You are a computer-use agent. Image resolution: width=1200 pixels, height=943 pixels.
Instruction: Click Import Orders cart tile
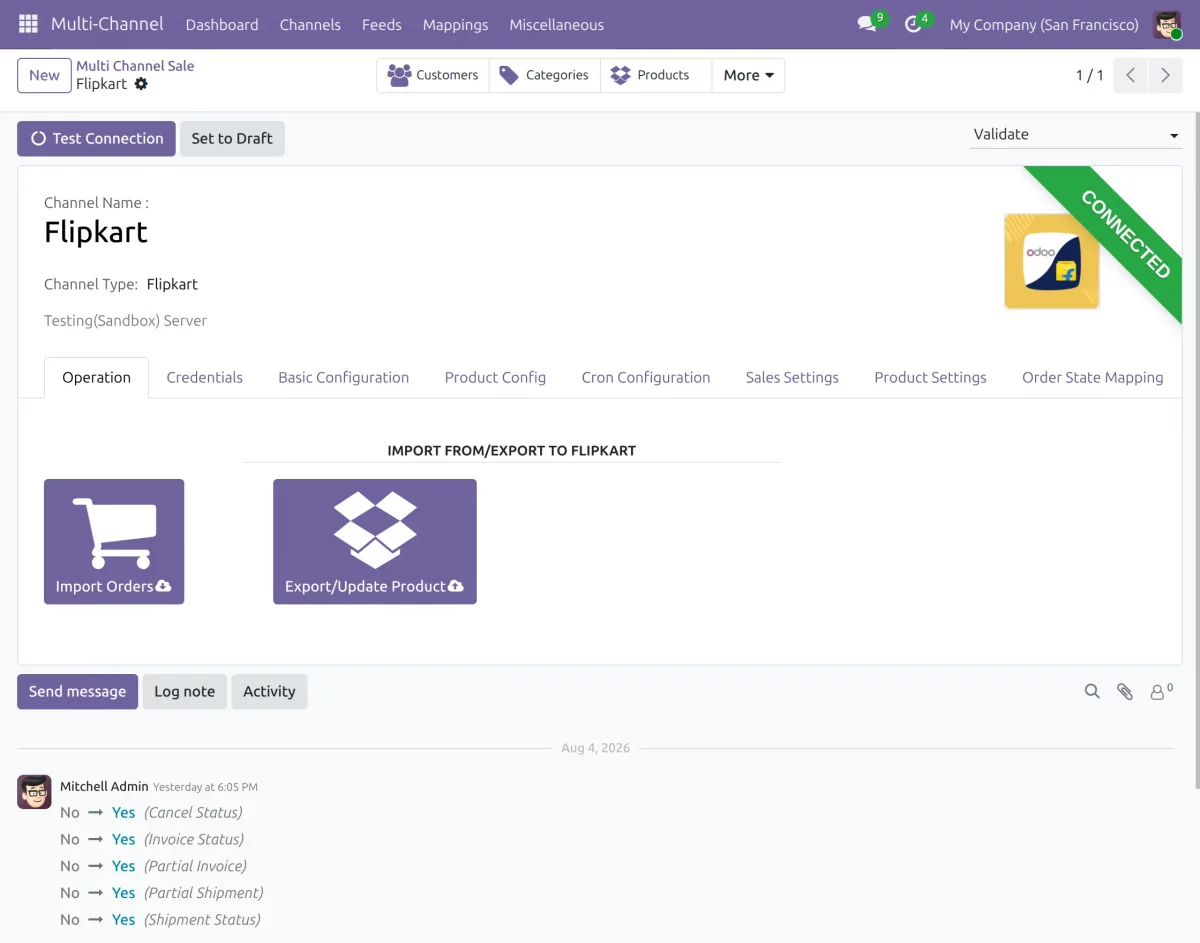pos(114,541)
